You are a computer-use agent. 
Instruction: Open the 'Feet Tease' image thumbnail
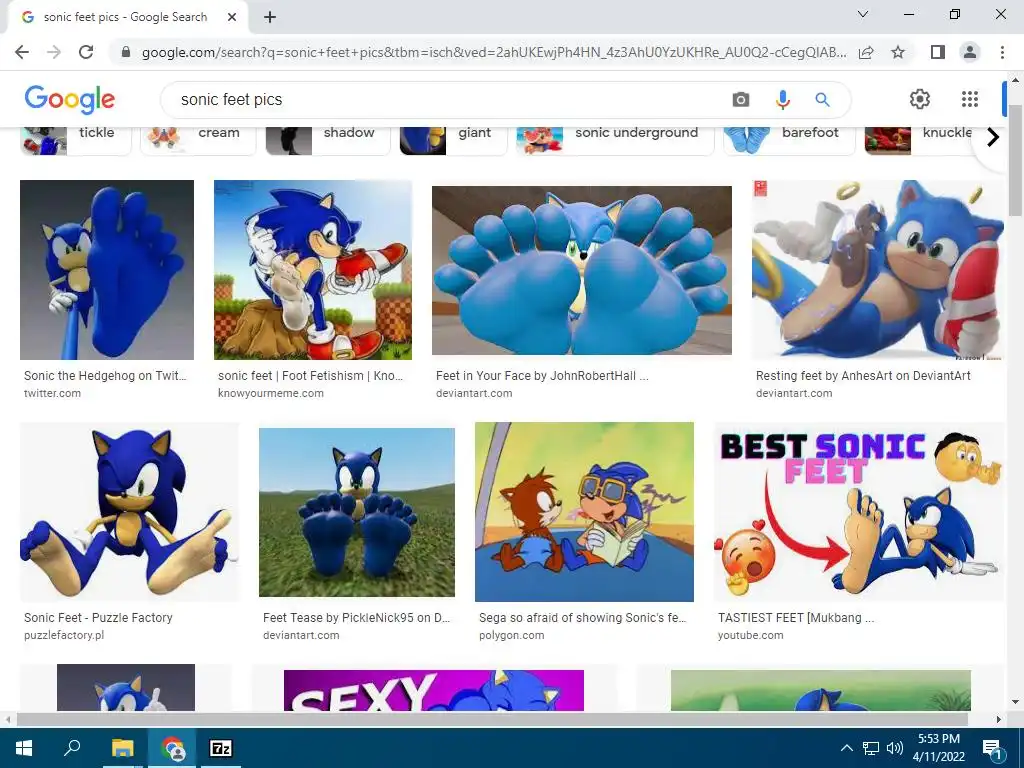pos(357,512)
